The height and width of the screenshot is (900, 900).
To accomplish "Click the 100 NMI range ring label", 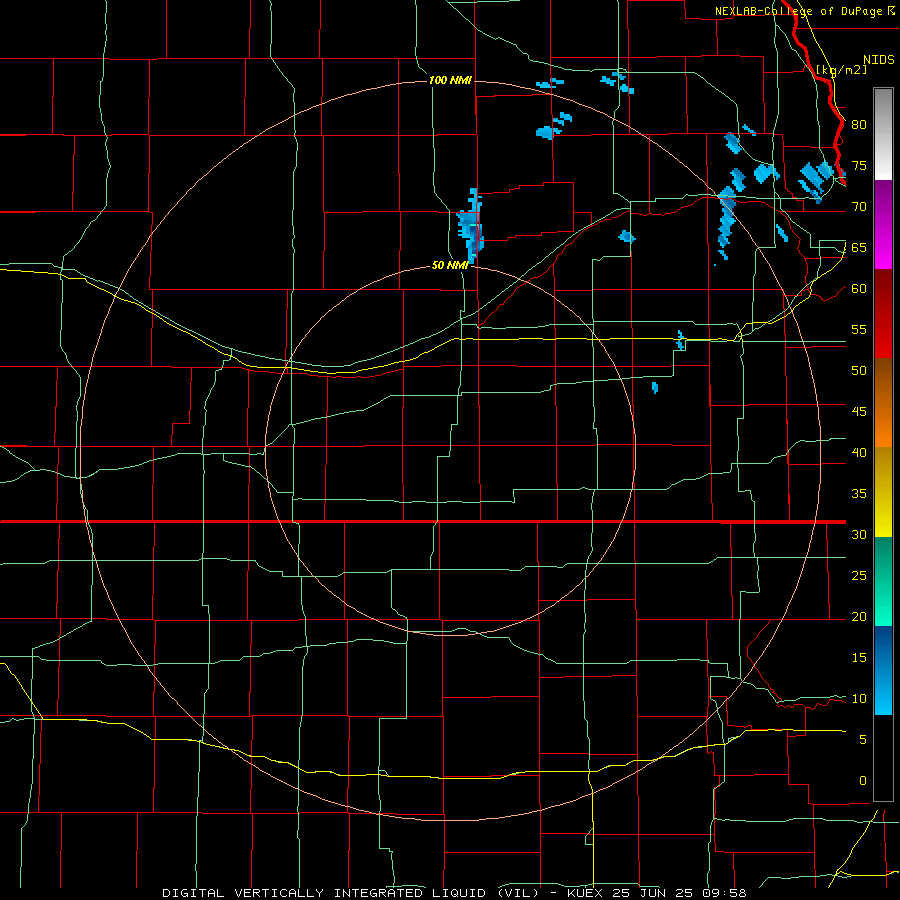I will tap(450, 80).
